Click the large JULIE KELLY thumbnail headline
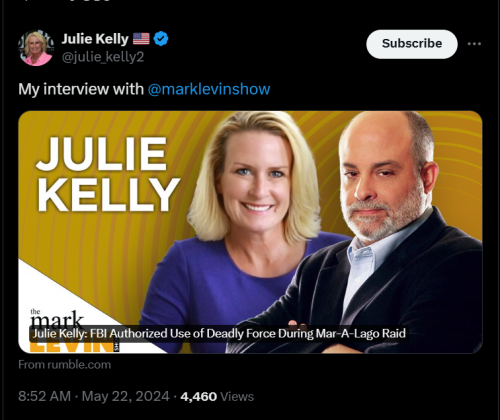 [107, 174]
